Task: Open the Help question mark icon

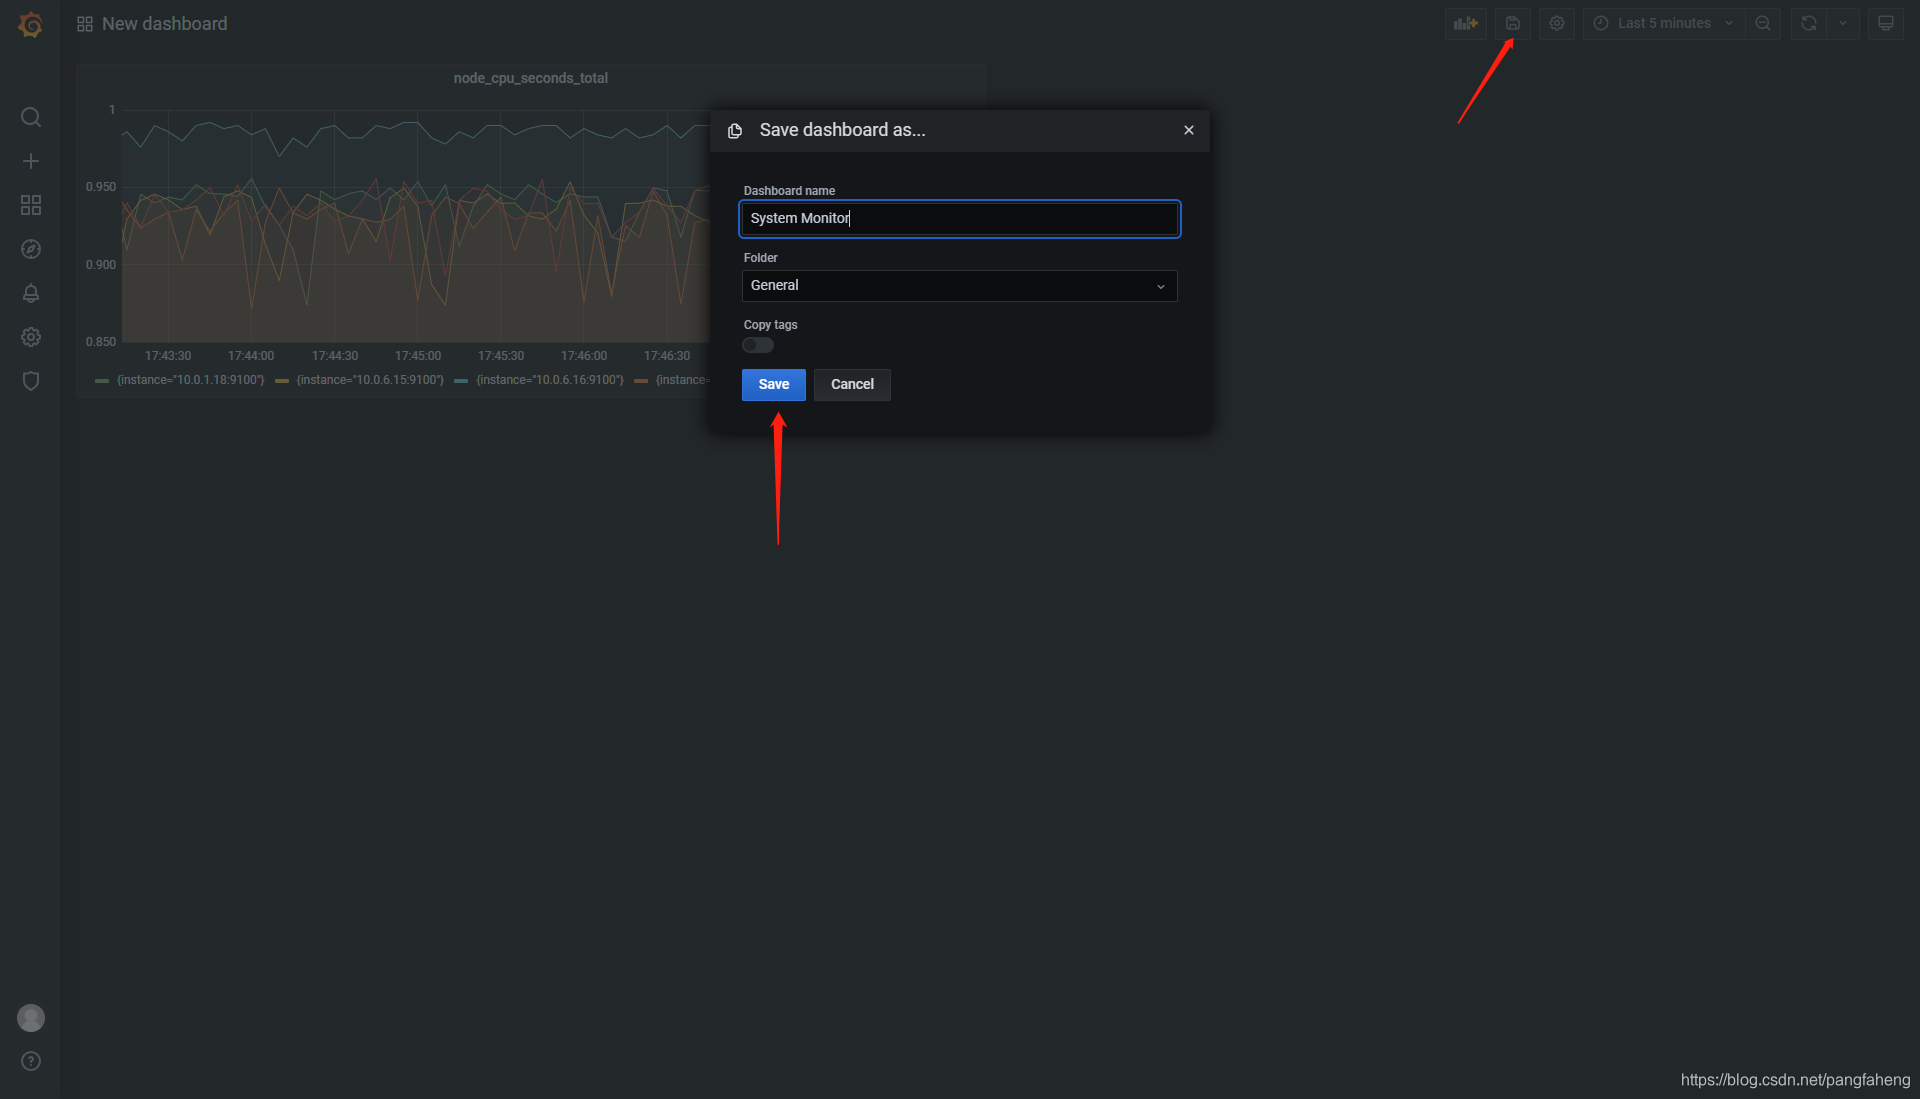Action: (x=31, y=1061)
